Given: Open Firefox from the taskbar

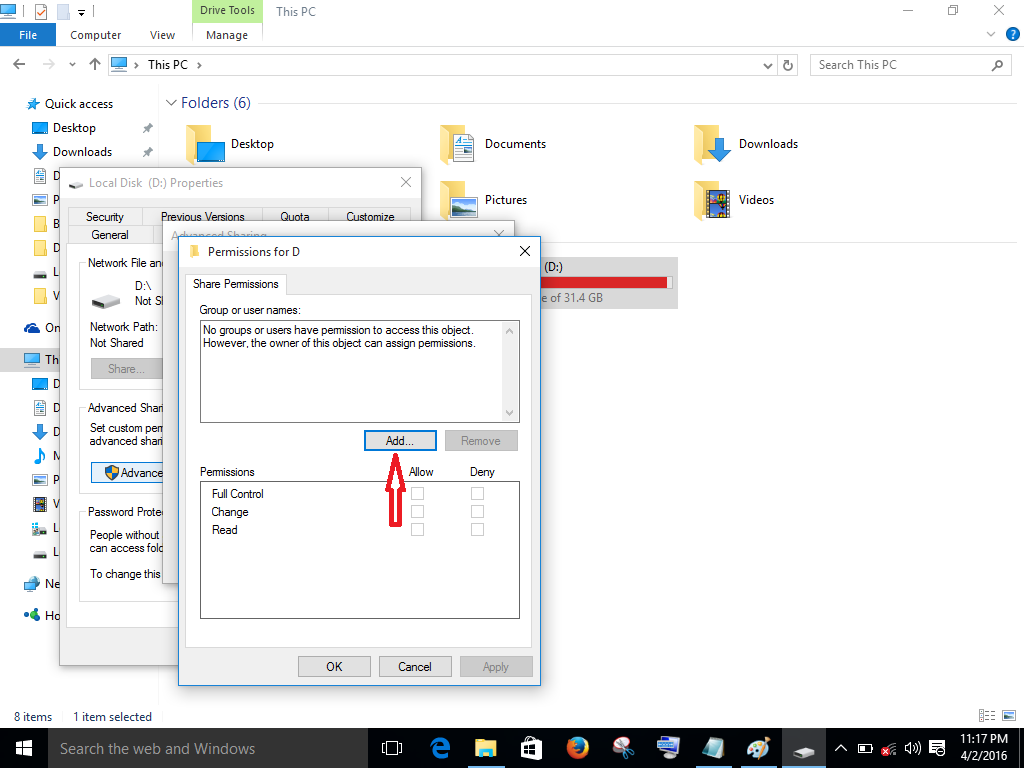Looking at the screenshot, I should click(578, 748).
